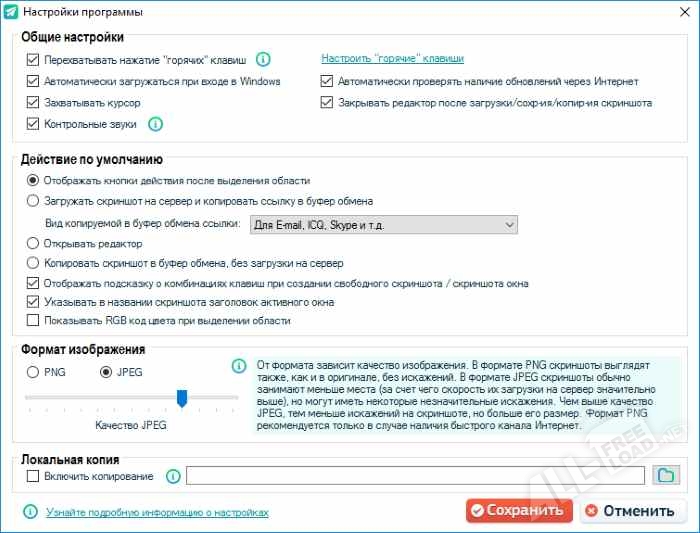Click the info icon beside image format description
700x533 pixels.
pos(239,366)
